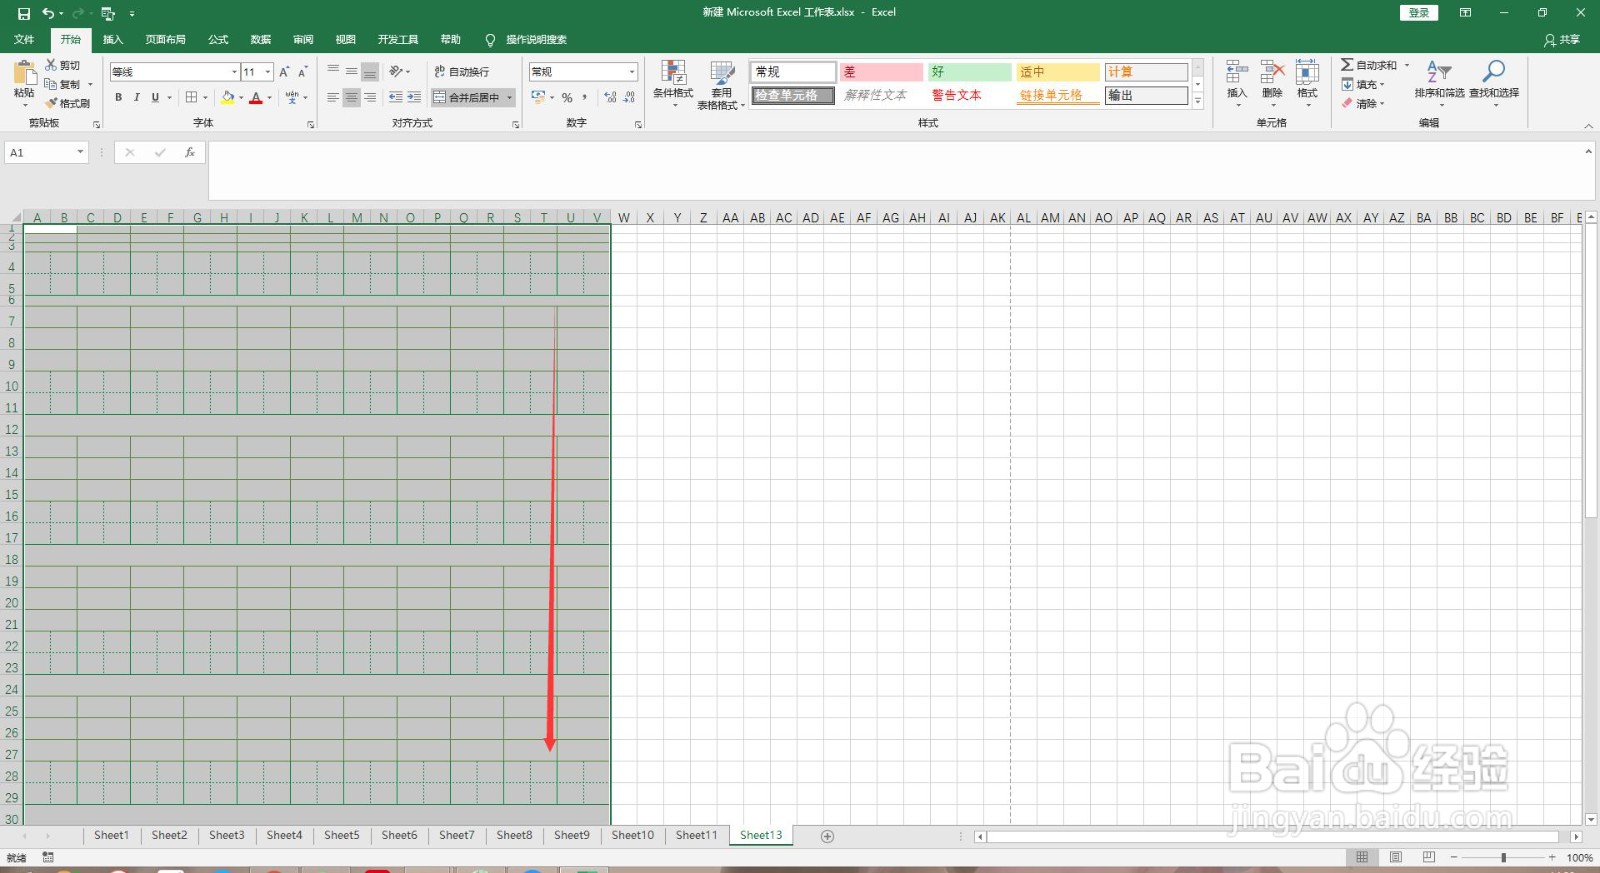This screenshot has width=1600, height=873.
Task: Switch to Normal view in status bar
Action: coord(1362,857)
